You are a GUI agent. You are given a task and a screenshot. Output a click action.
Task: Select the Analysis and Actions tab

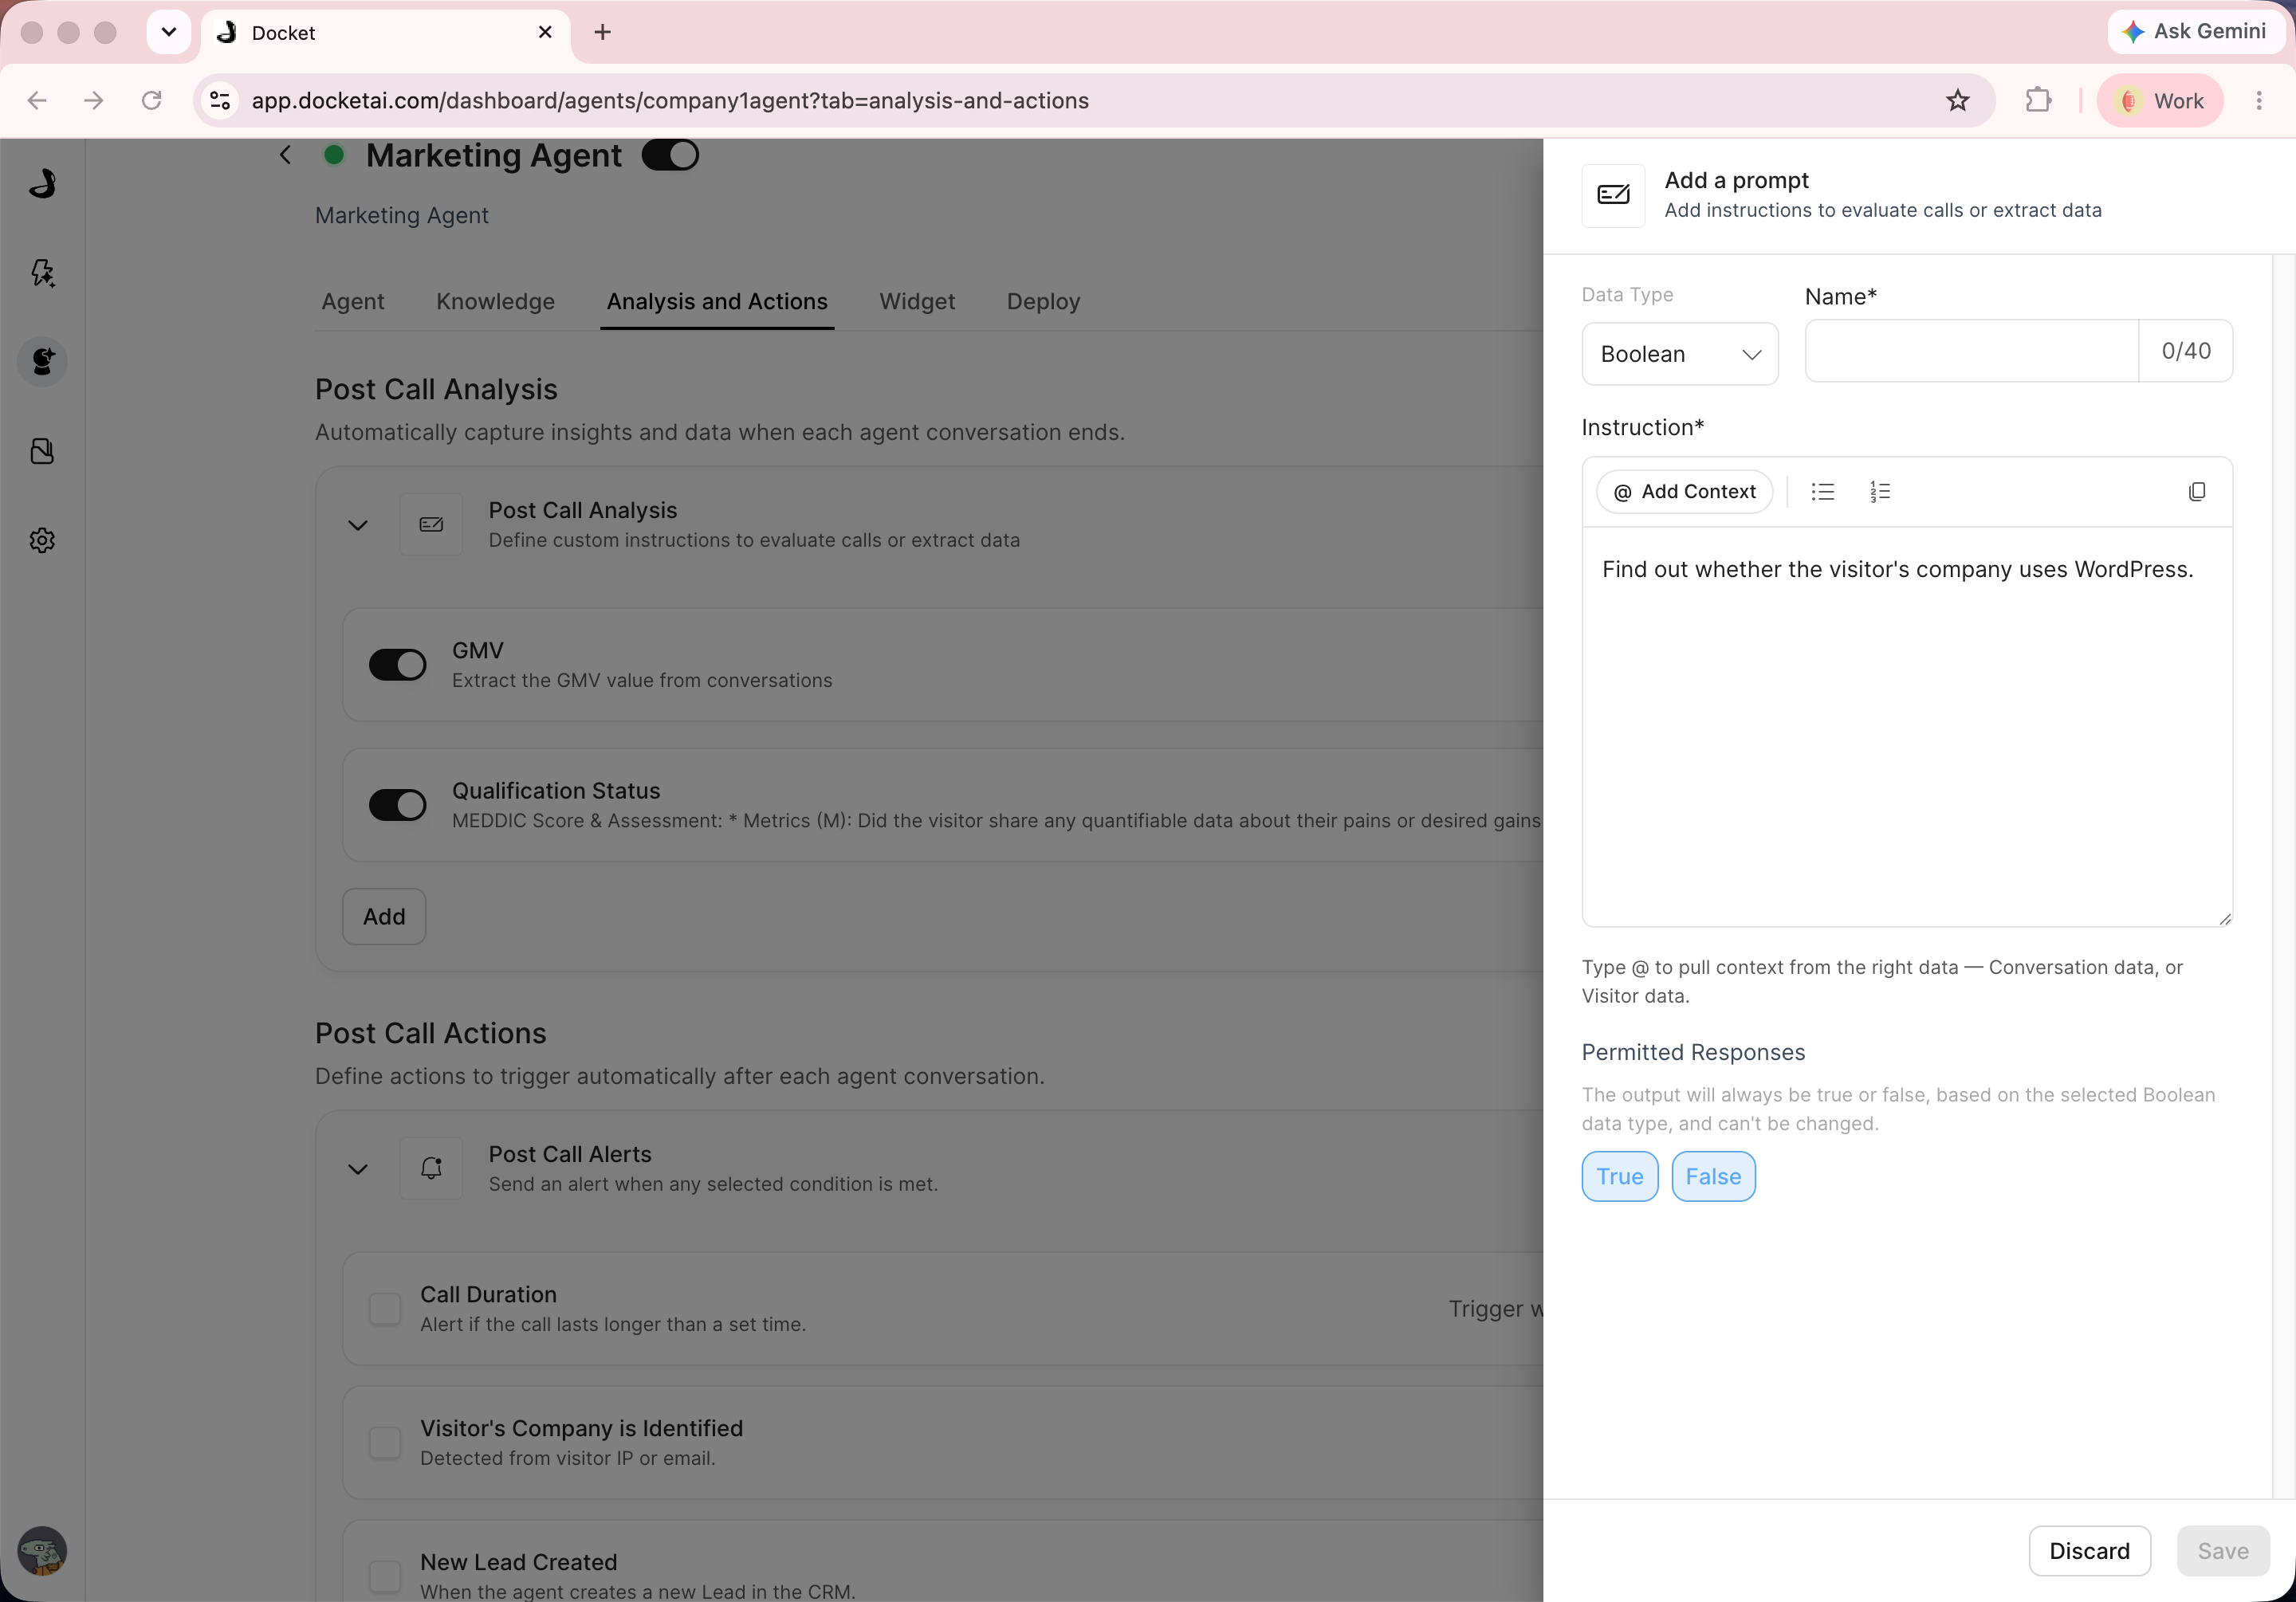(x=717, y=301)
